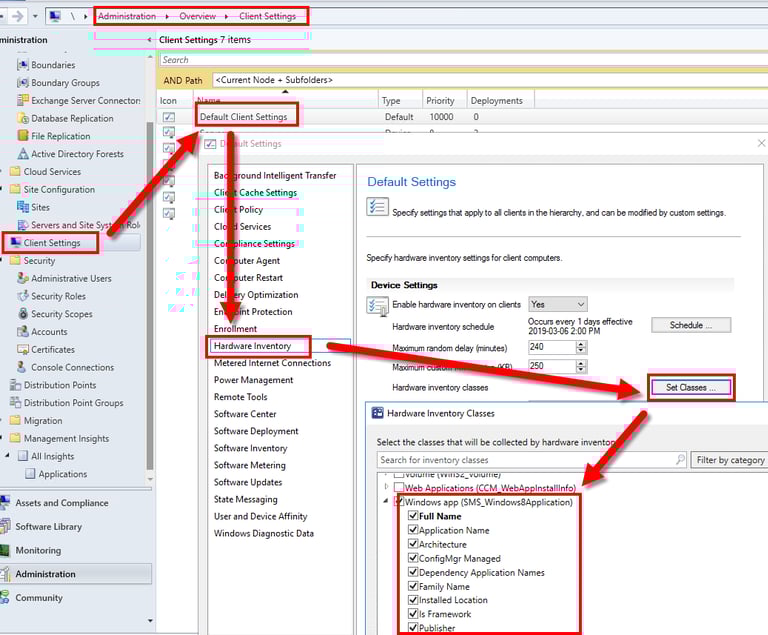Click the Assets and Compliance workspace icon
Screen dimensions: 768x635
coord(5,503)
